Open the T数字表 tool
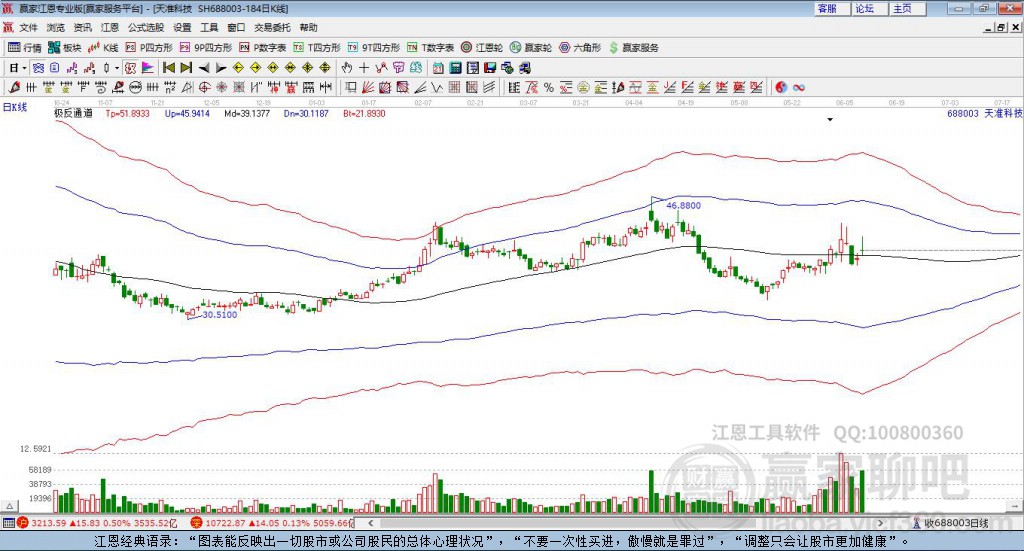Viewport: 1024px width, 551px height. click(x=430, y=48)
